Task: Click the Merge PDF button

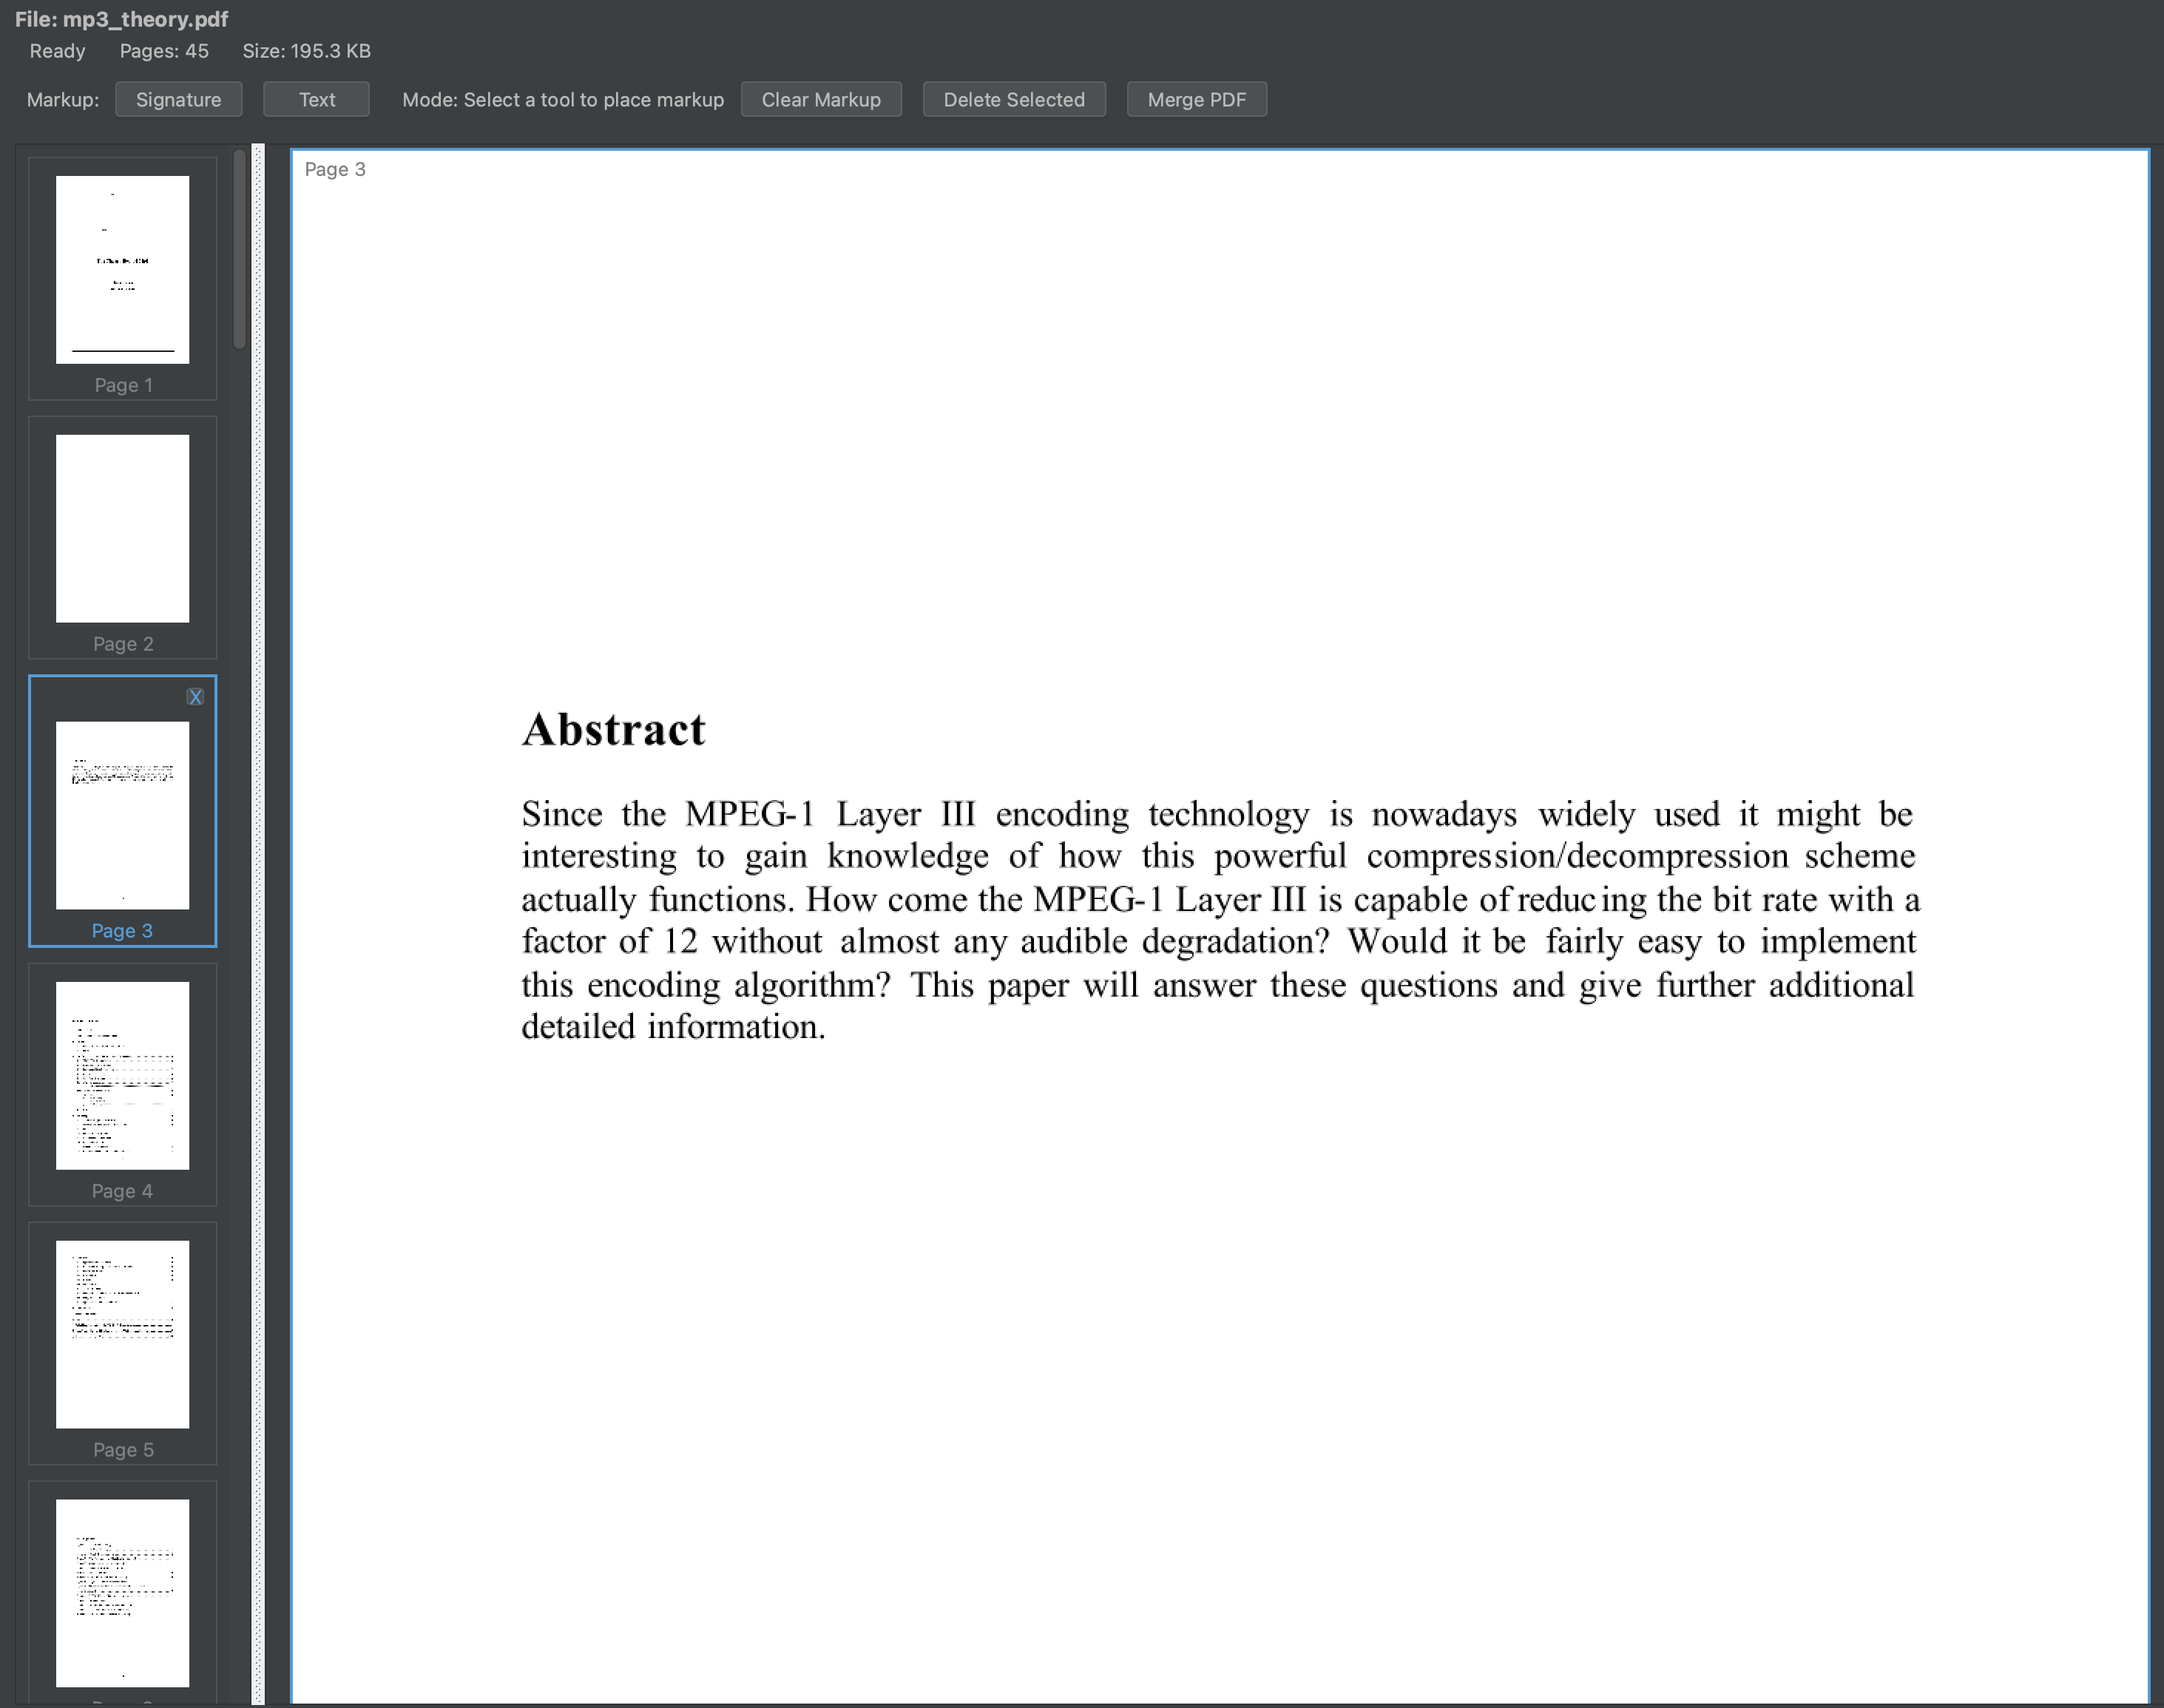Action: point(1197,99)
